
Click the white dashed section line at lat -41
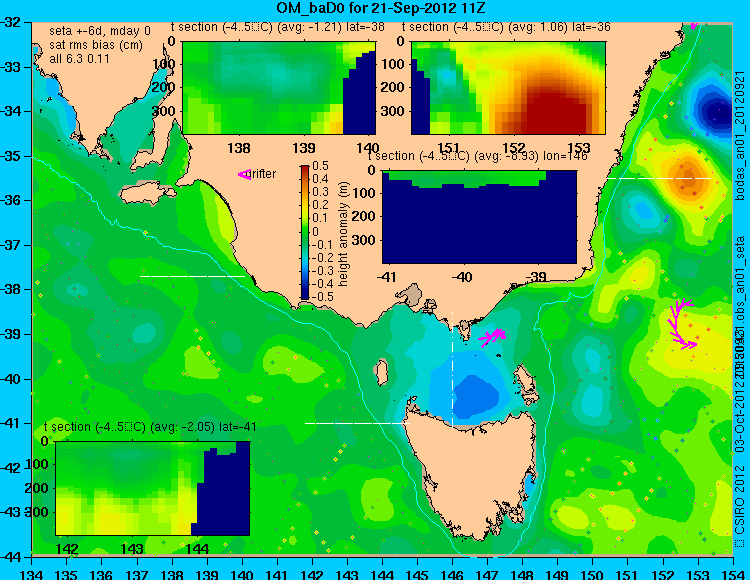pyautogui.click(x=357, y=423)
